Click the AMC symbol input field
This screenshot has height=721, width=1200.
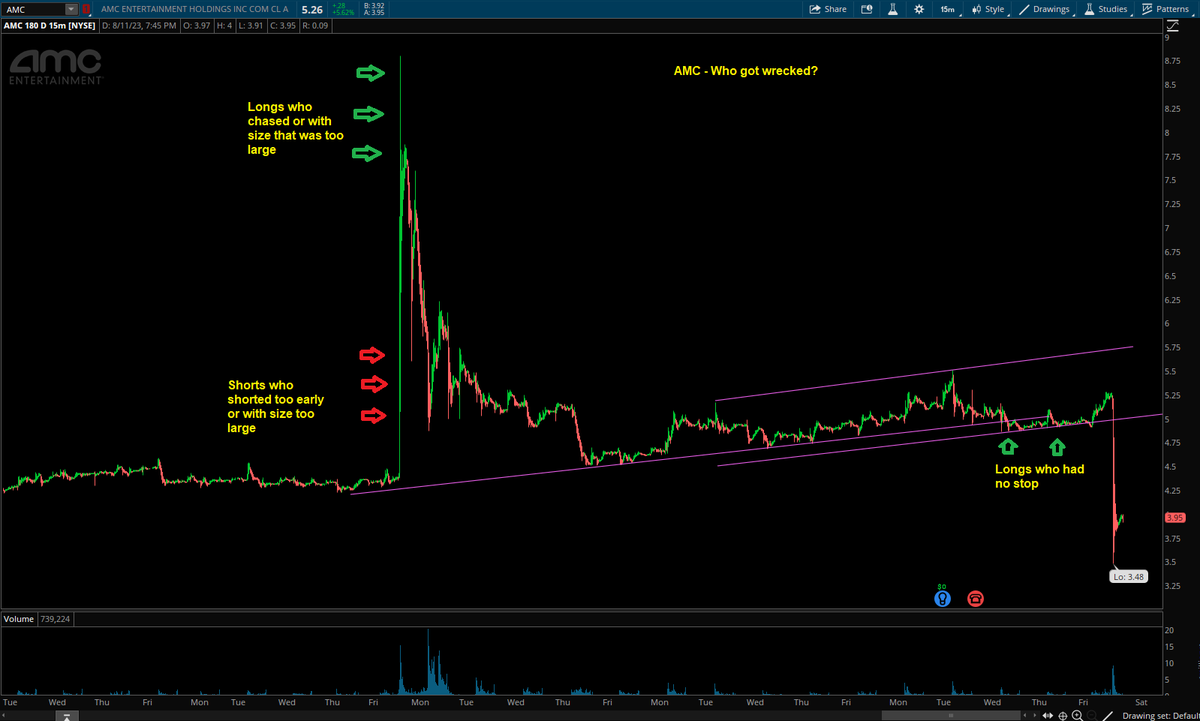[33, 9]
